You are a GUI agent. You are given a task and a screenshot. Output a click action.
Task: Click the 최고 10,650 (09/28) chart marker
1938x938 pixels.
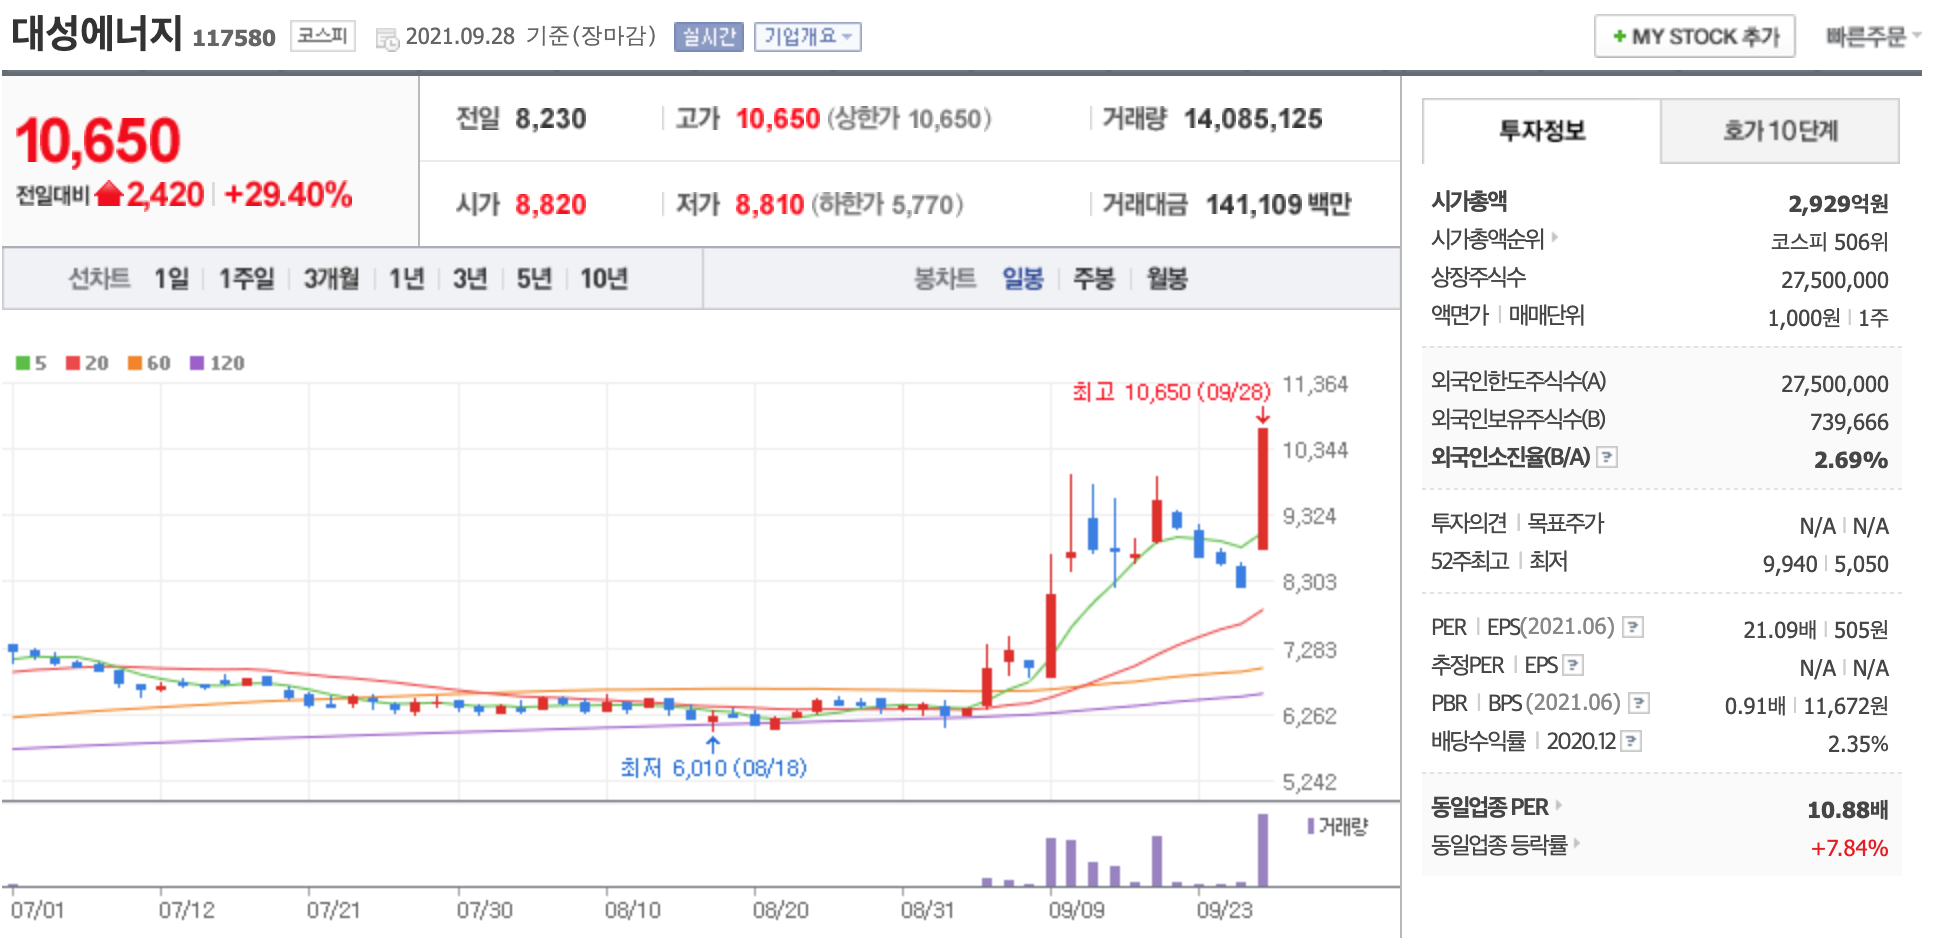point(1171,392)
